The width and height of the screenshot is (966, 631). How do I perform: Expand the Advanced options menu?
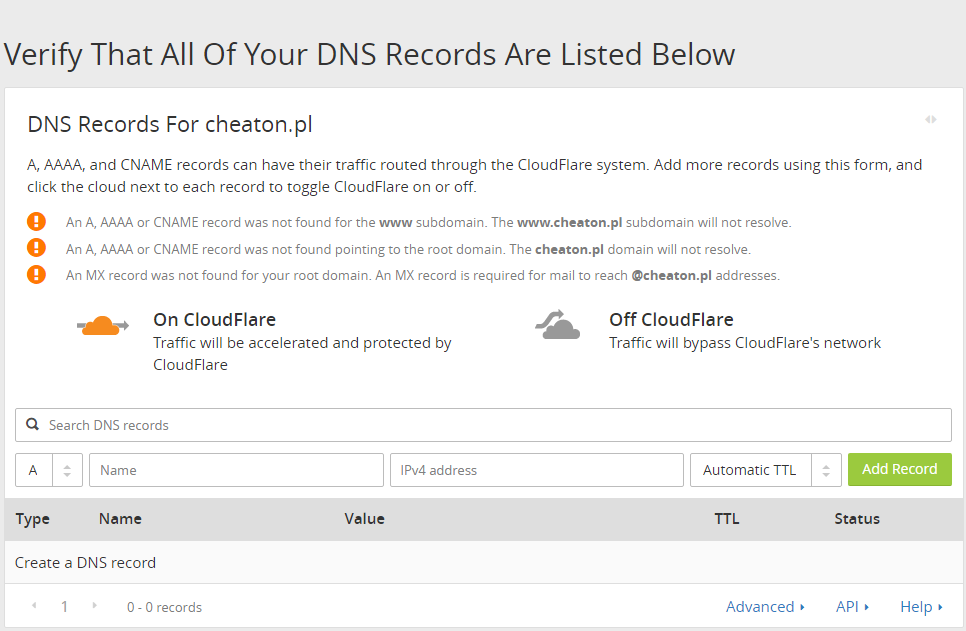click(765, 607)
